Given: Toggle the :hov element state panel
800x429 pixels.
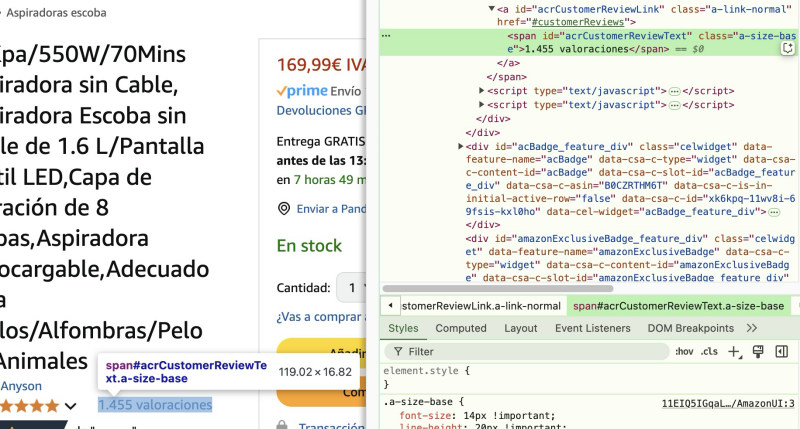Looking at the screenshot, I should pos(684,351).
